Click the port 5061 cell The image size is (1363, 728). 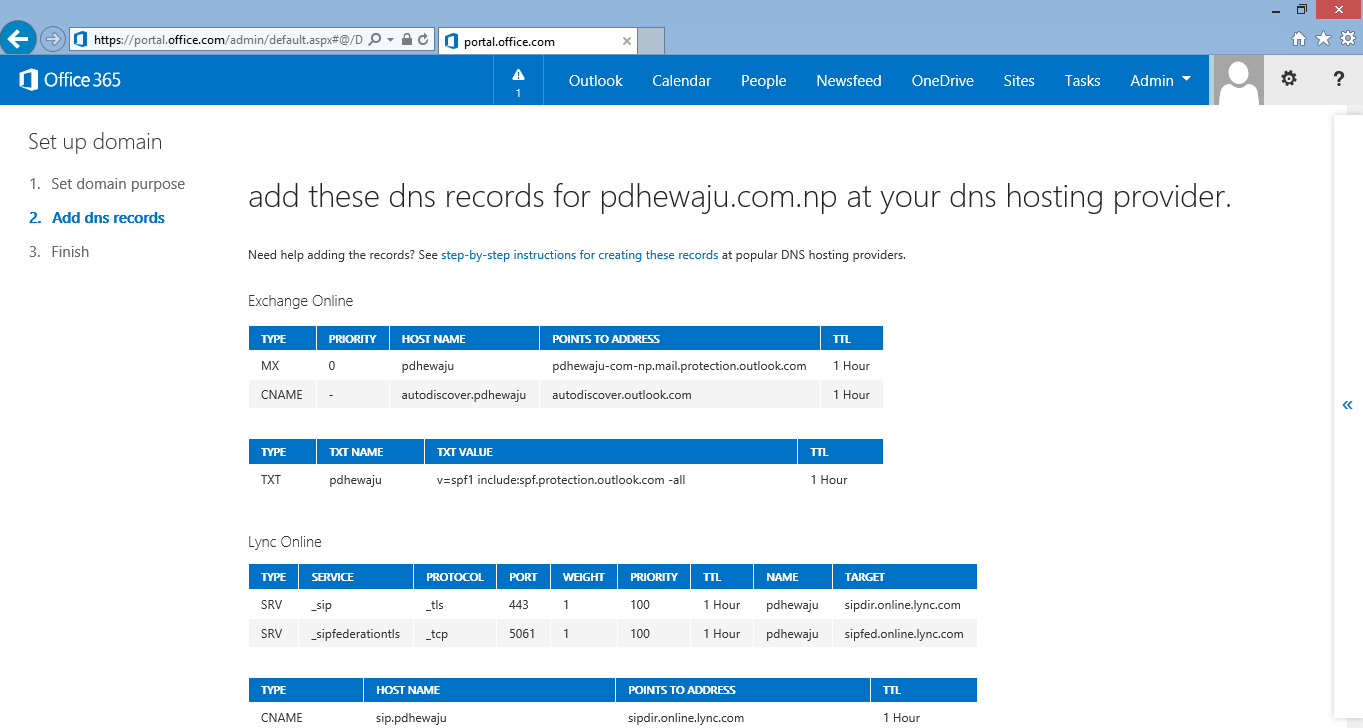pyautogui.click(x=522, y=634)
